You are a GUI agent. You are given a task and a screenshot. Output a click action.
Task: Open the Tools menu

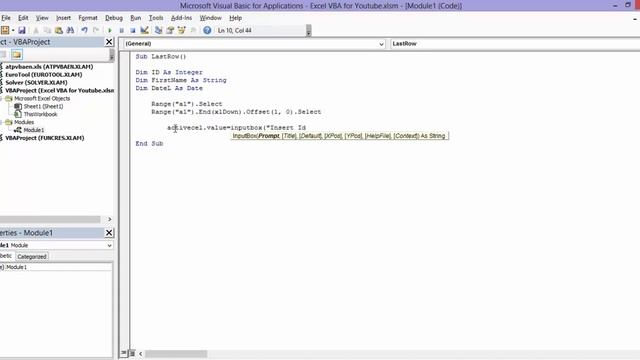(x=156, y=18)
